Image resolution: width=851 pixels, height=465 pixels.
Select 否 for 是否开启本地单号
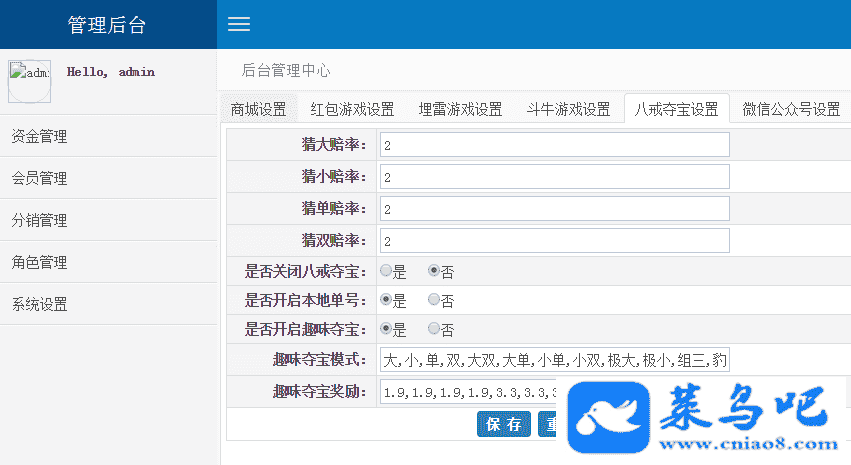(434, 300)
